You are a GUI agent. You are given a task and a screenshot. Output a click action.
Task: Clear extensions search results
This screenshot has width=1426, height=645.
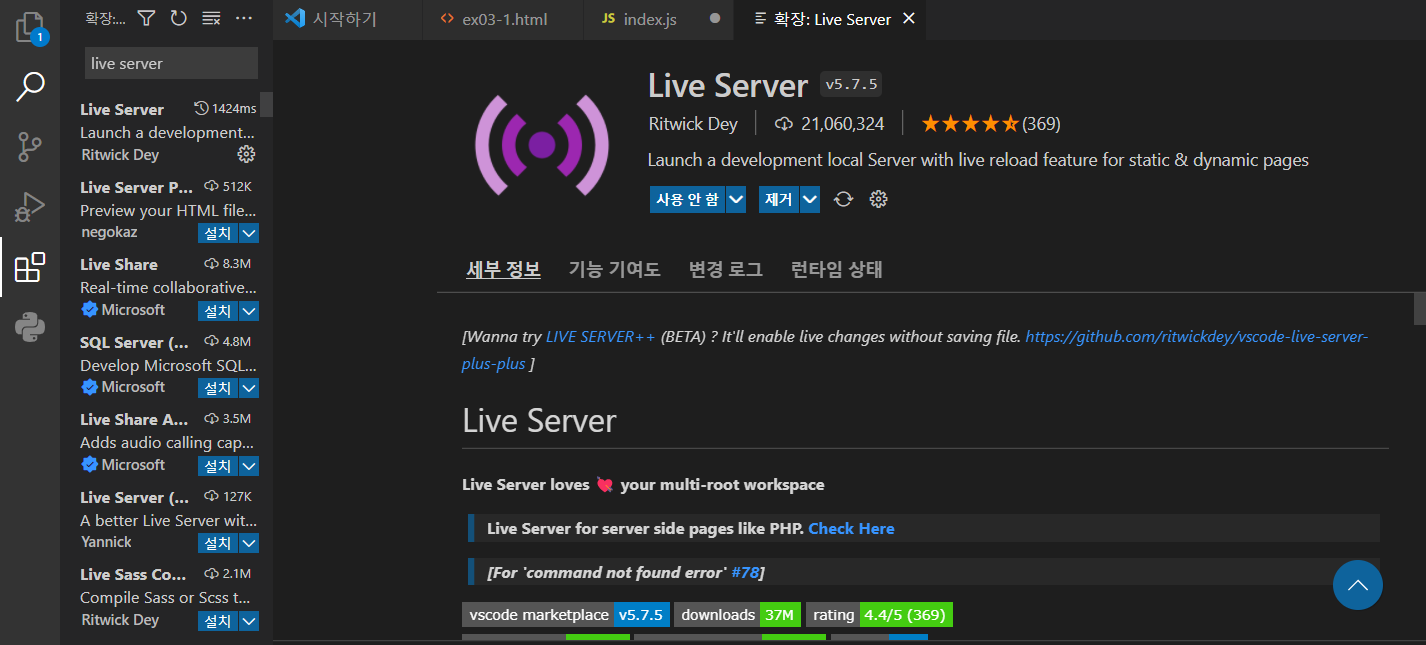click(x=211, y=18)
